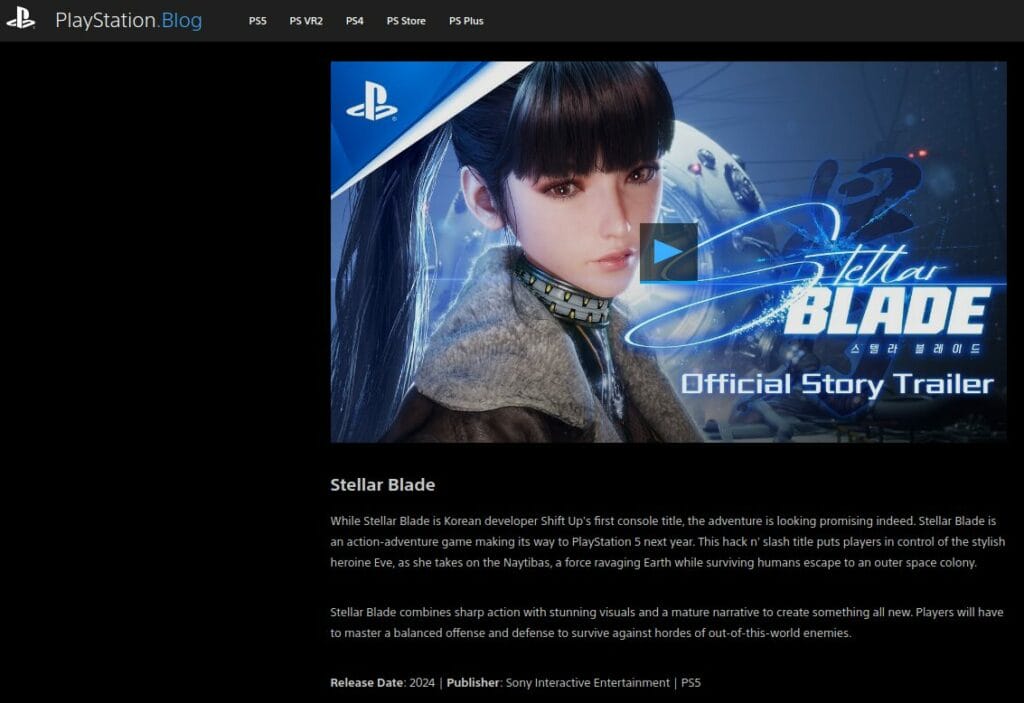Open the PlayStation.Blog home link
The image size is (1024, 703).
click(x=128, y=20)
